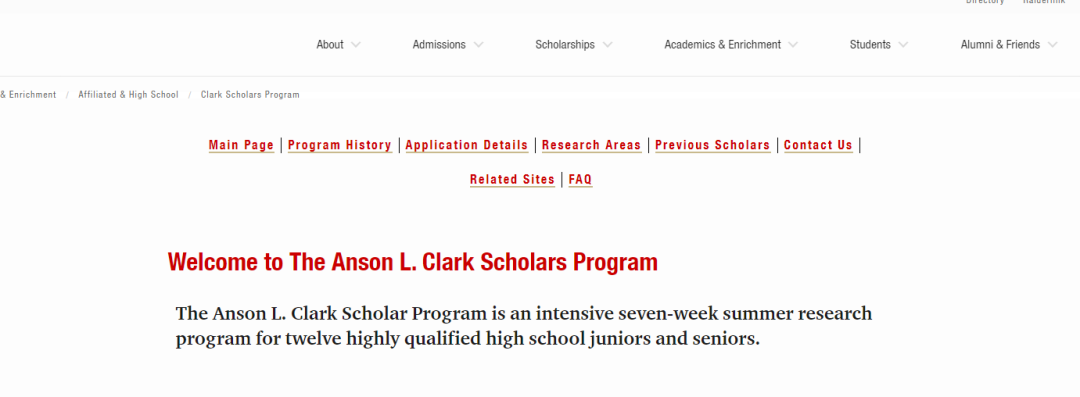Viewport: 1080px width, 397px height.
Task: Open the Directory link at top
Action: 985,2
